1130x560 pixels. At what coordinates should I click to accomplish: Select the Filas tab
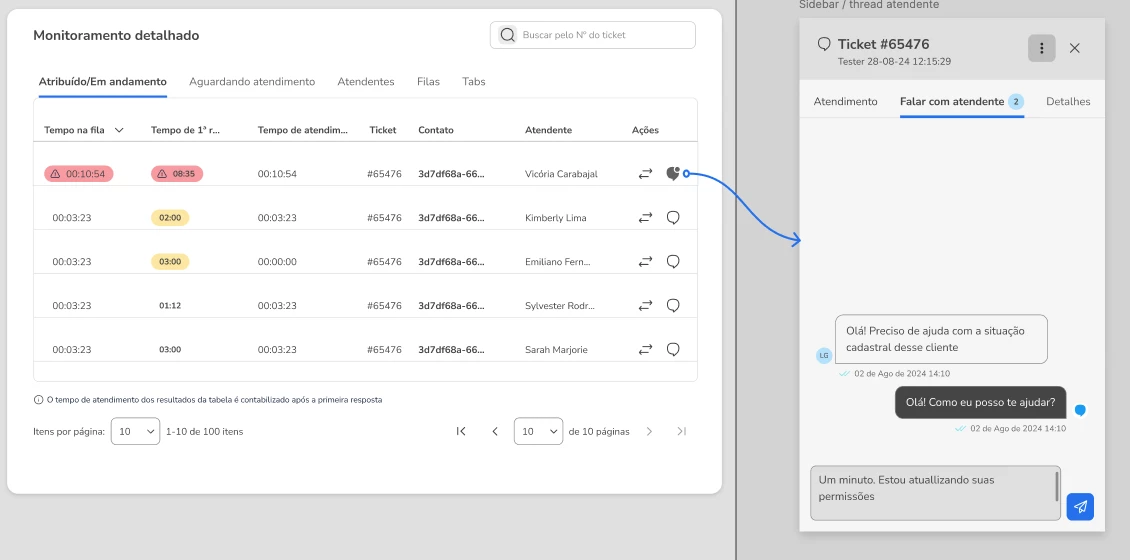pos(428,81)
